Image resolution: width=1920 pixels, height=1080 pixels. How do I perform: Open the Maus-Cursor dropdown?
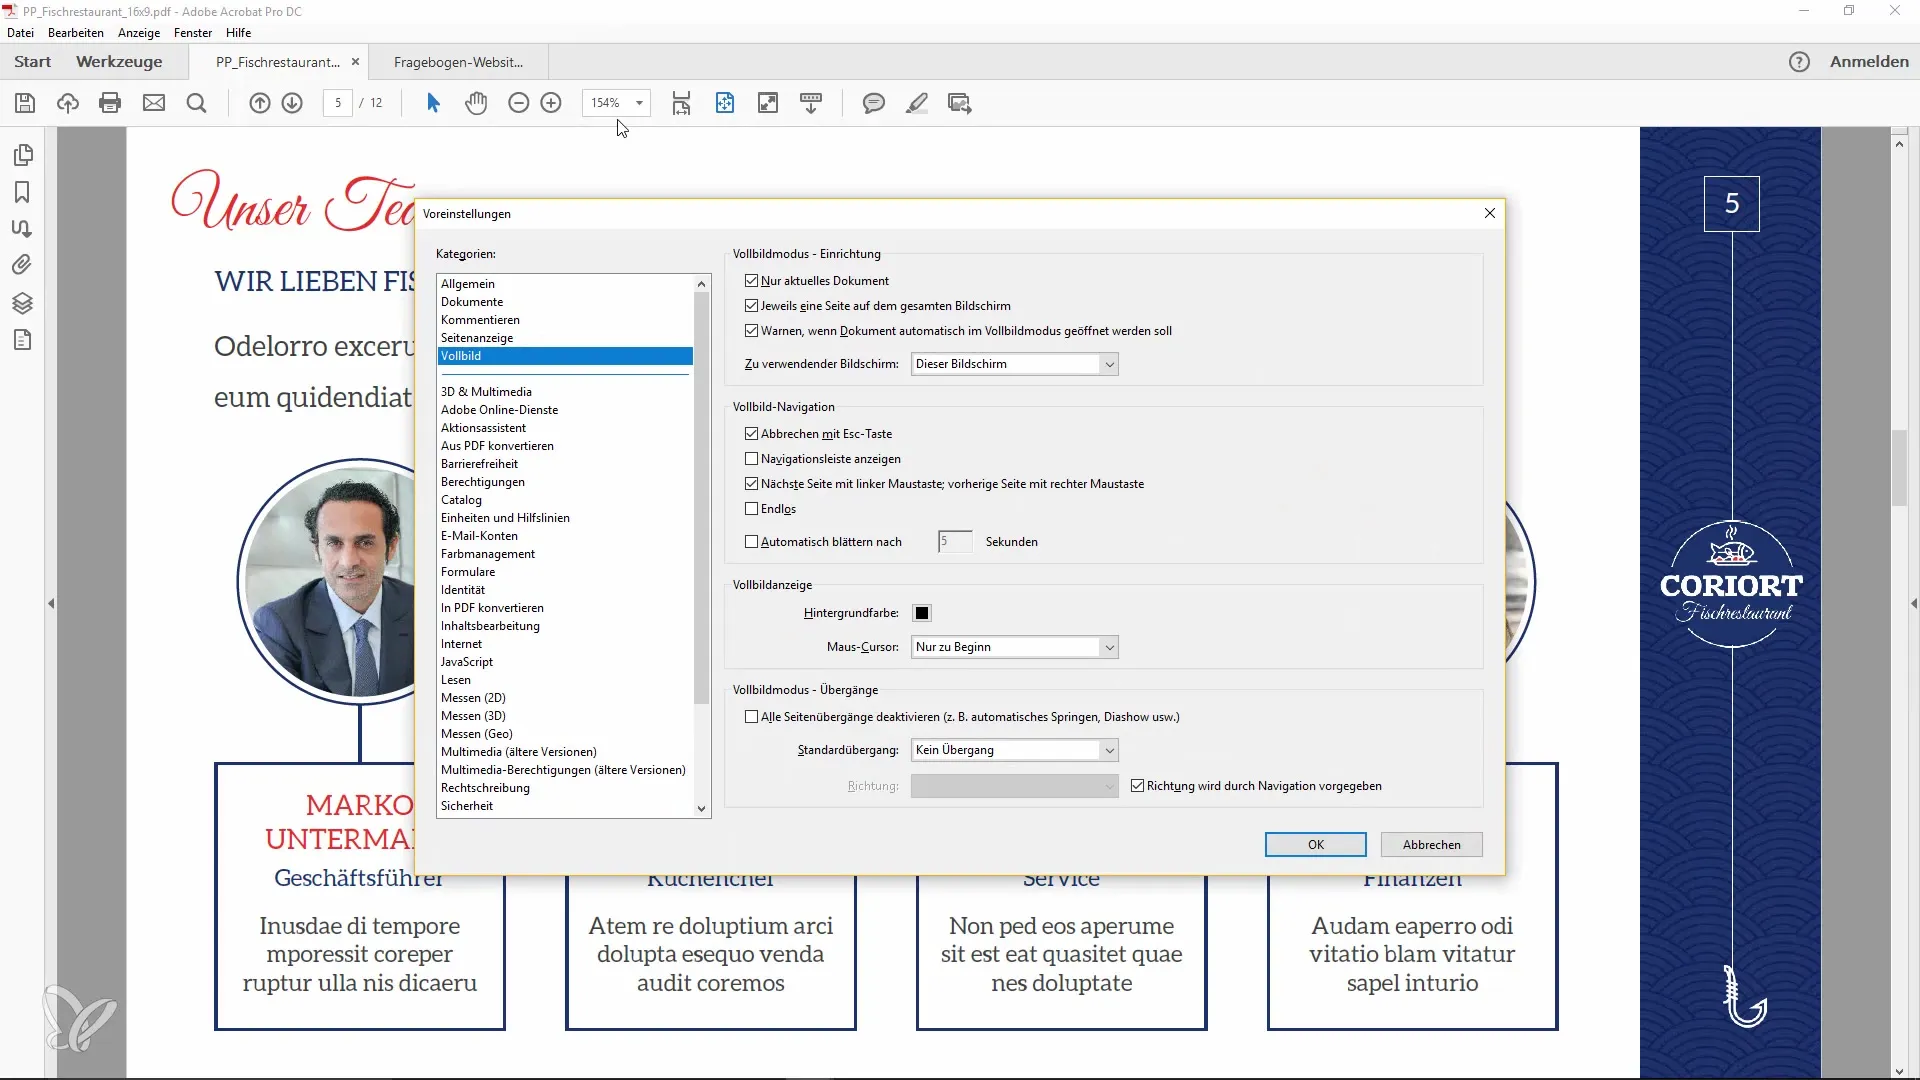[1014, 647]
